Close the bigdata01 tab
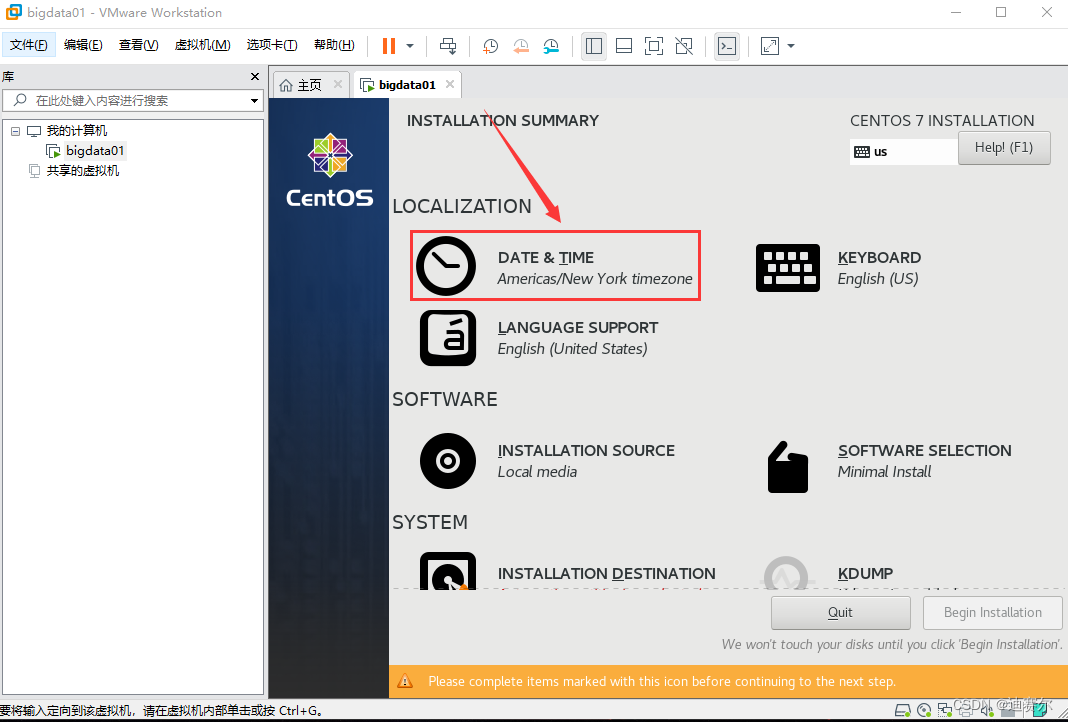 450,84
